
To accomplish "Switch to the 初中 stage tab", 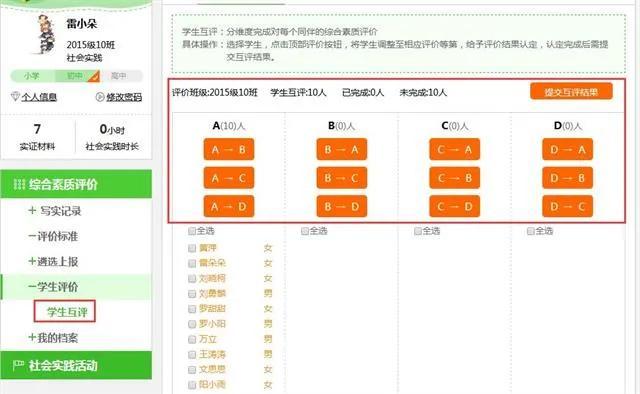I will pyautogui.click(x=76, y=76).
